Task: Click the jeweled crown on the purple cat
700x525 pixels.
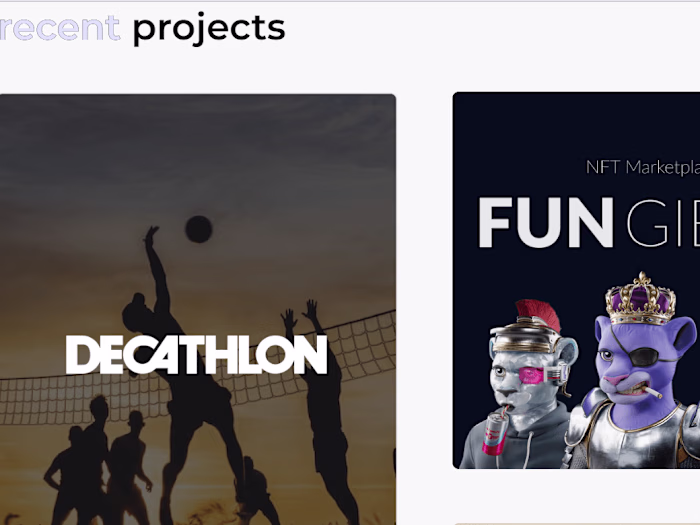Action: pos(641,299)
